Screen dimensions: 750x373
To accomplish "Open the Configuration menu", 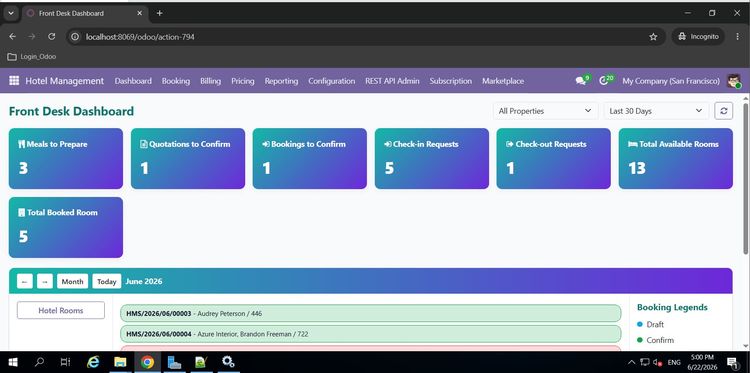I will pyautogui.click(x=331, y=81).
